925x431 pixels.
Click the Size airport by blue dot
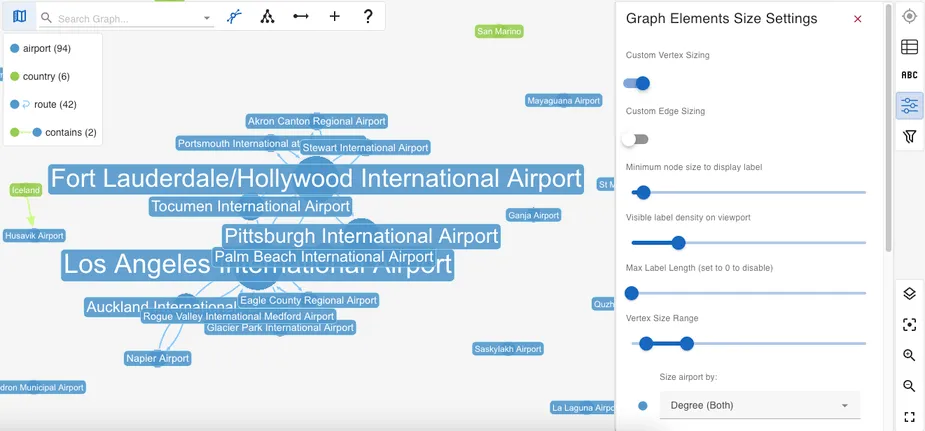coord(642,406)
